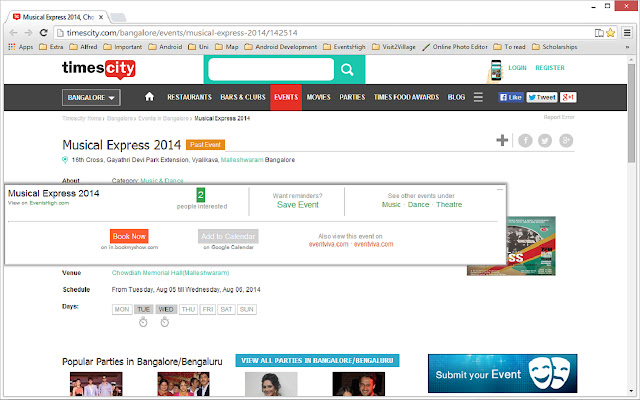Screen dimensions: 640x400
Task: Bookmark page with the star icon
Action: click(610, 33)
